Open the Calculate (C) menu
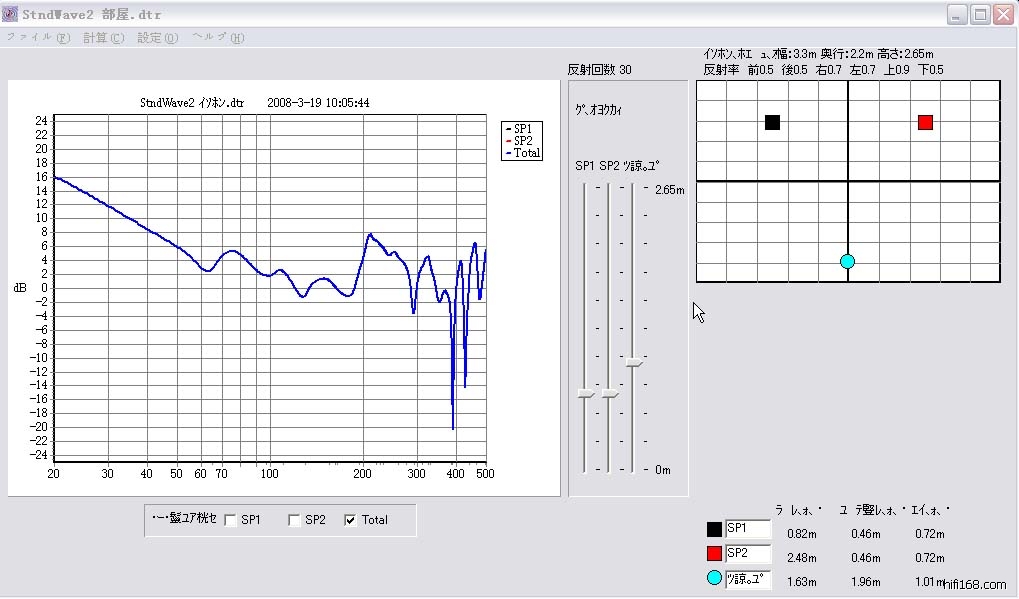 pos(104,38)
